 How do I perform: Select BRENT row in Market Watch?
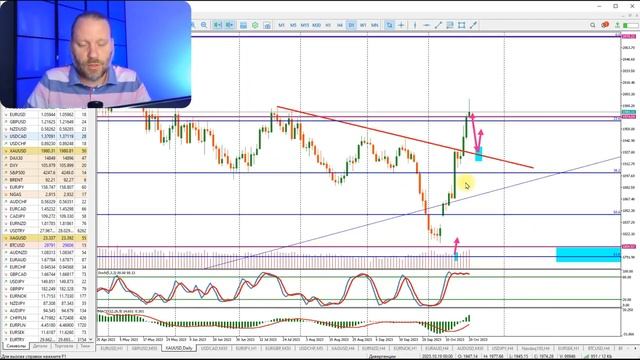pyautogui.click(x=46, y=180)
